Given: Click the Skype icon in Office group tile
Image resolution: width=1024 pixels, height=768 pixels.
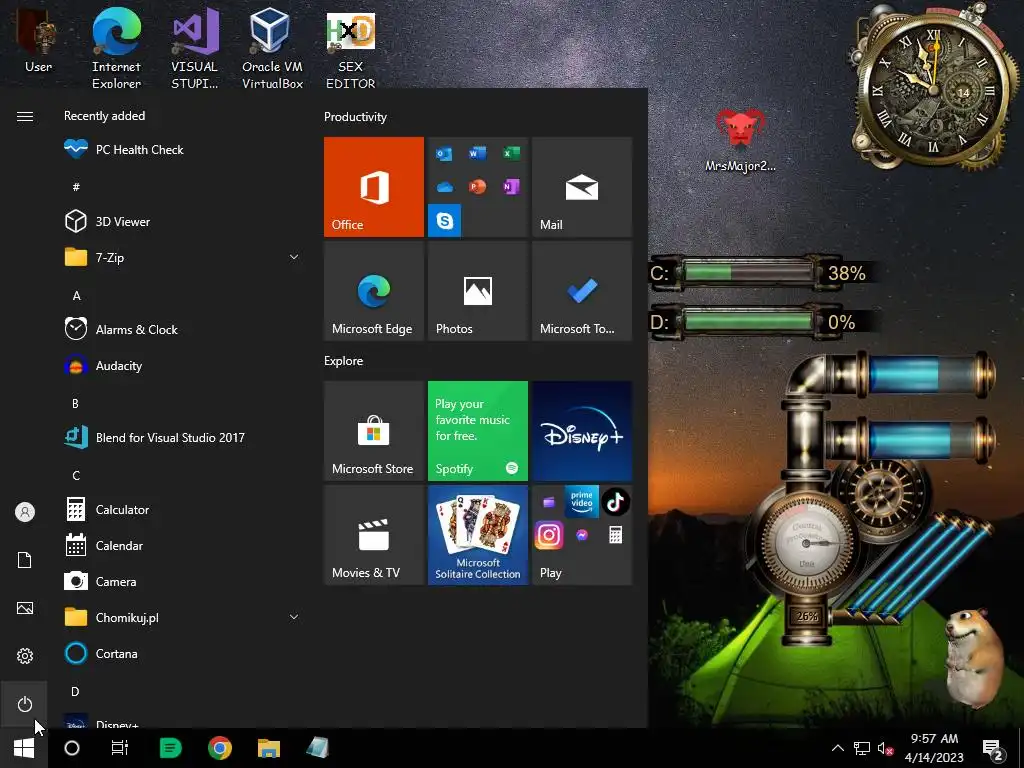Looking at the screenshot, I should click(x=445, y=220).
